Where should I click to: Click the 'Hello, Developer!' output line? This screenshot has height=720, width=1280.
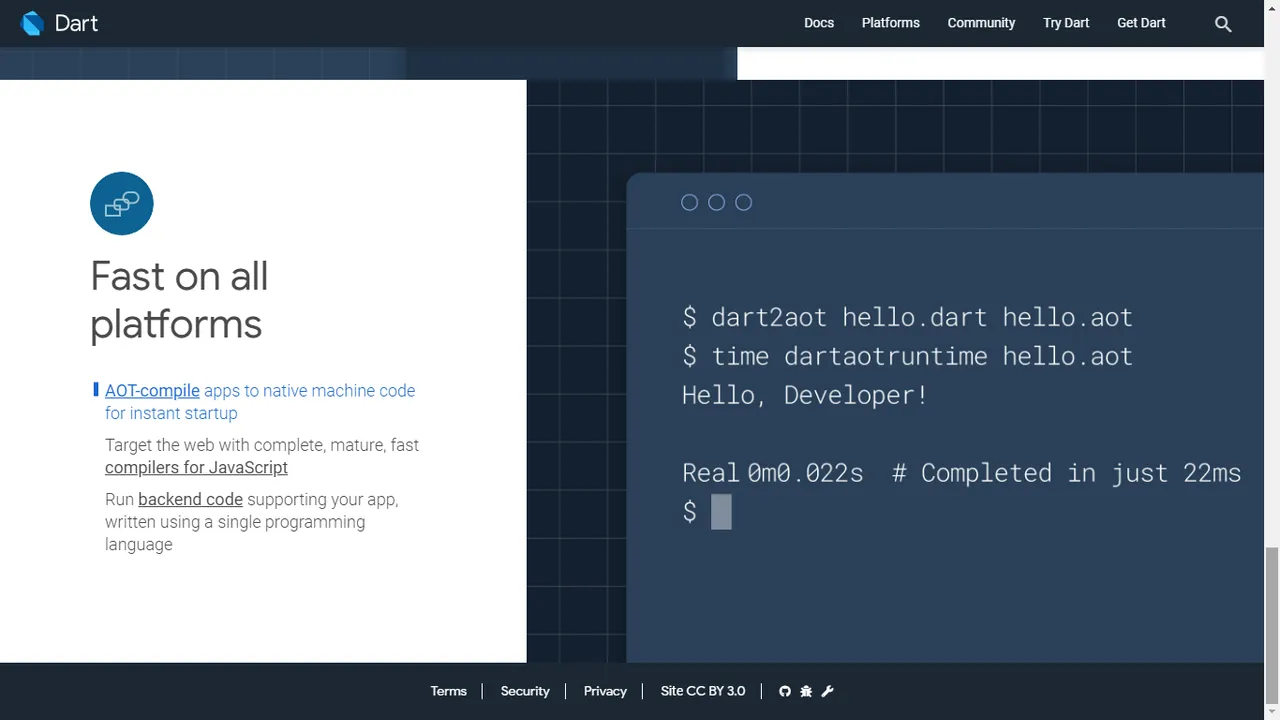point(805,395)
